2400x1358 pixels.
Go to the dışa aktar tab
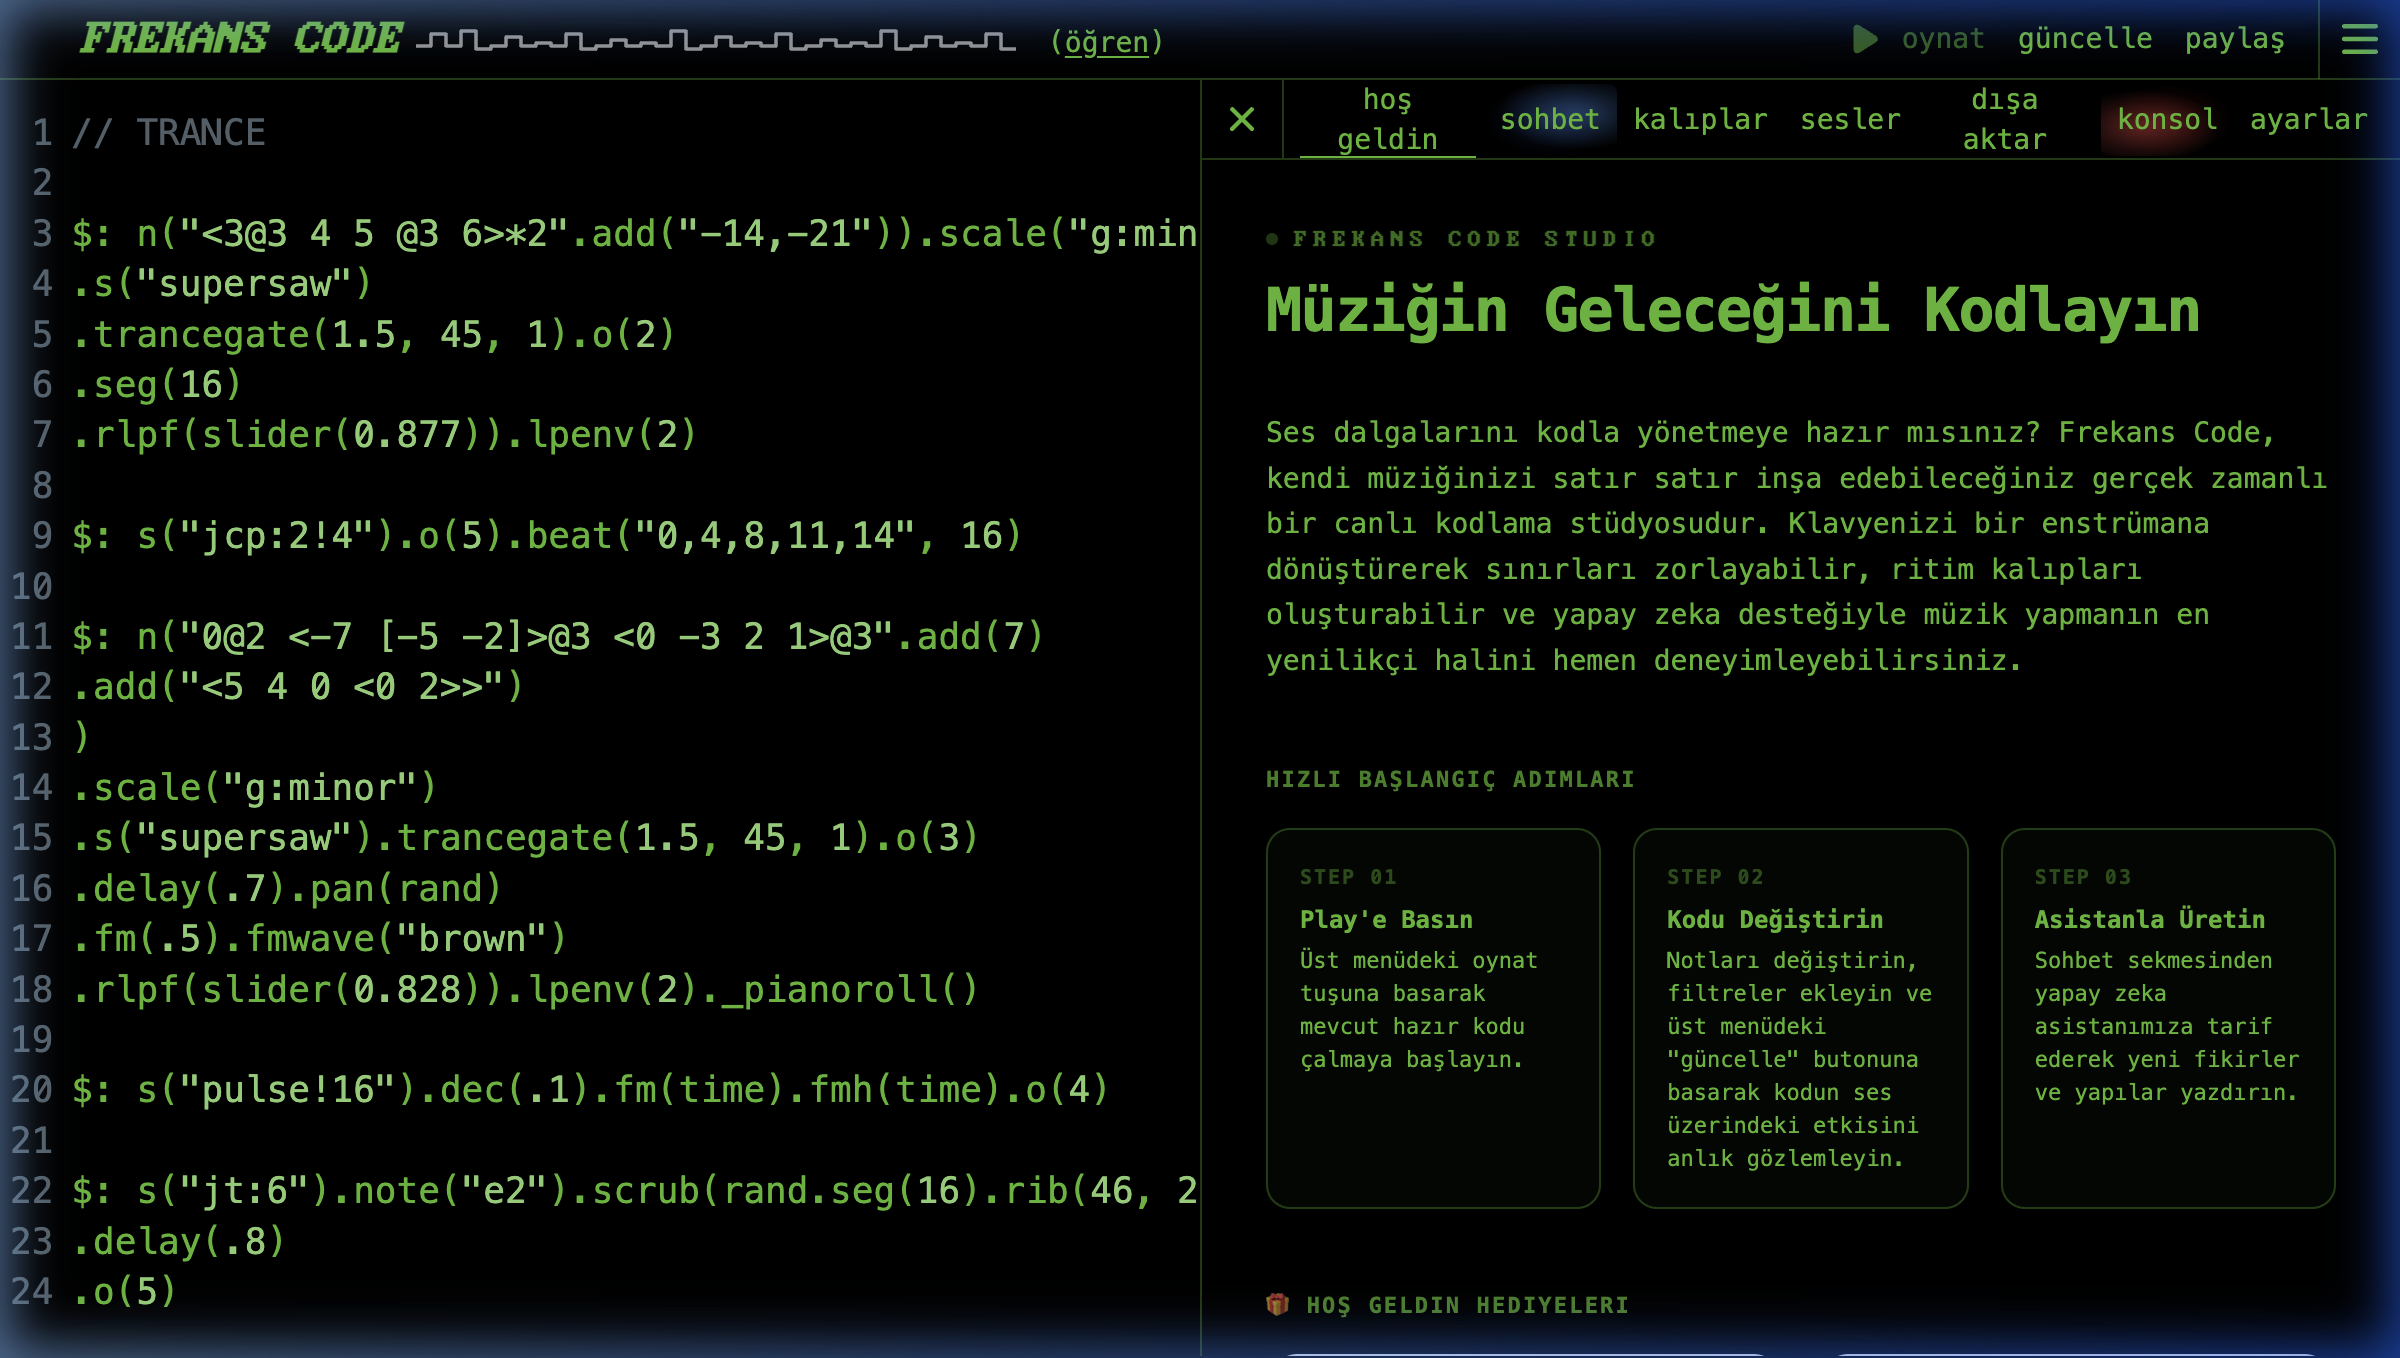[2004, 119]
